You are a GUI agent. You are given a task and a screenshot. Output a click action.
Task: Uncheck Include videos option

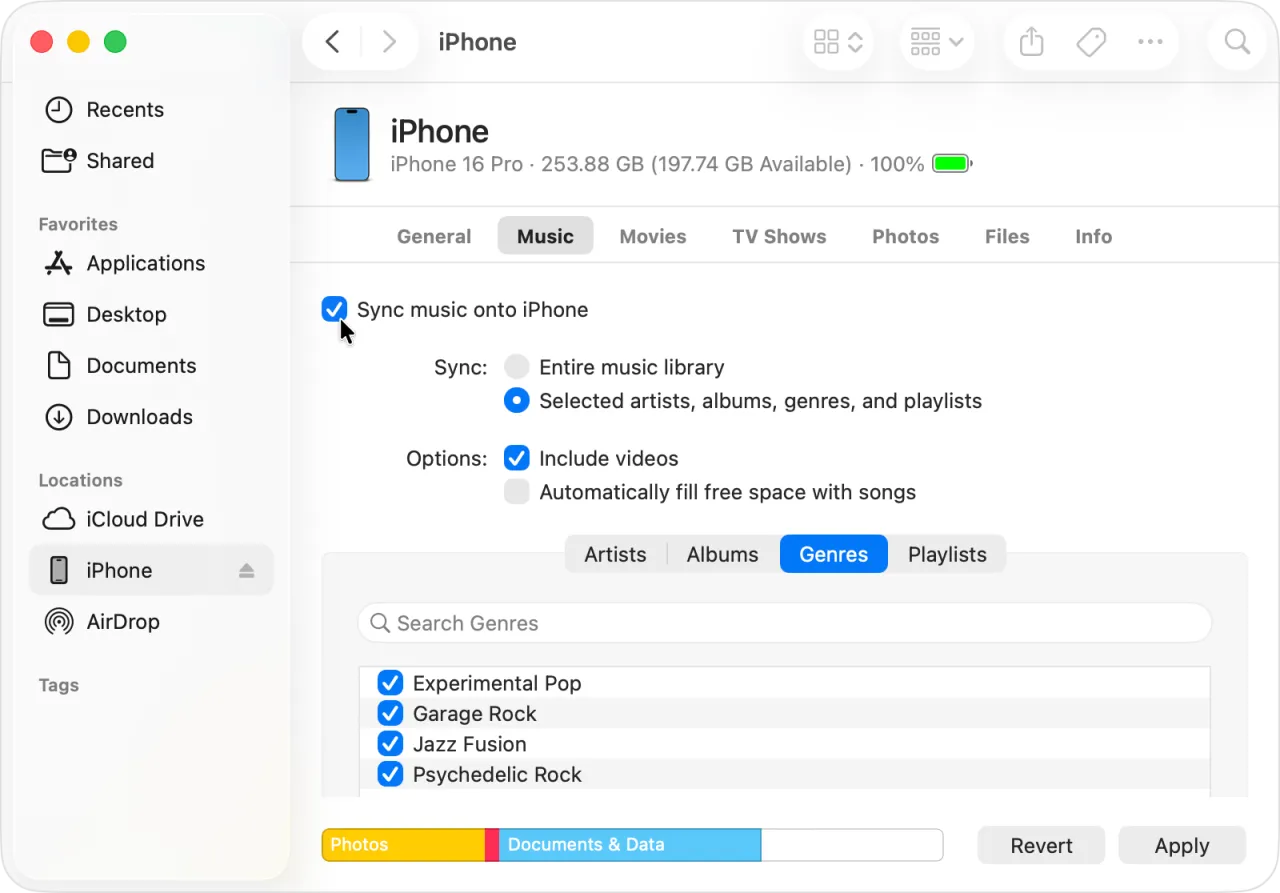pyautogui.click(x=516, y=458)
